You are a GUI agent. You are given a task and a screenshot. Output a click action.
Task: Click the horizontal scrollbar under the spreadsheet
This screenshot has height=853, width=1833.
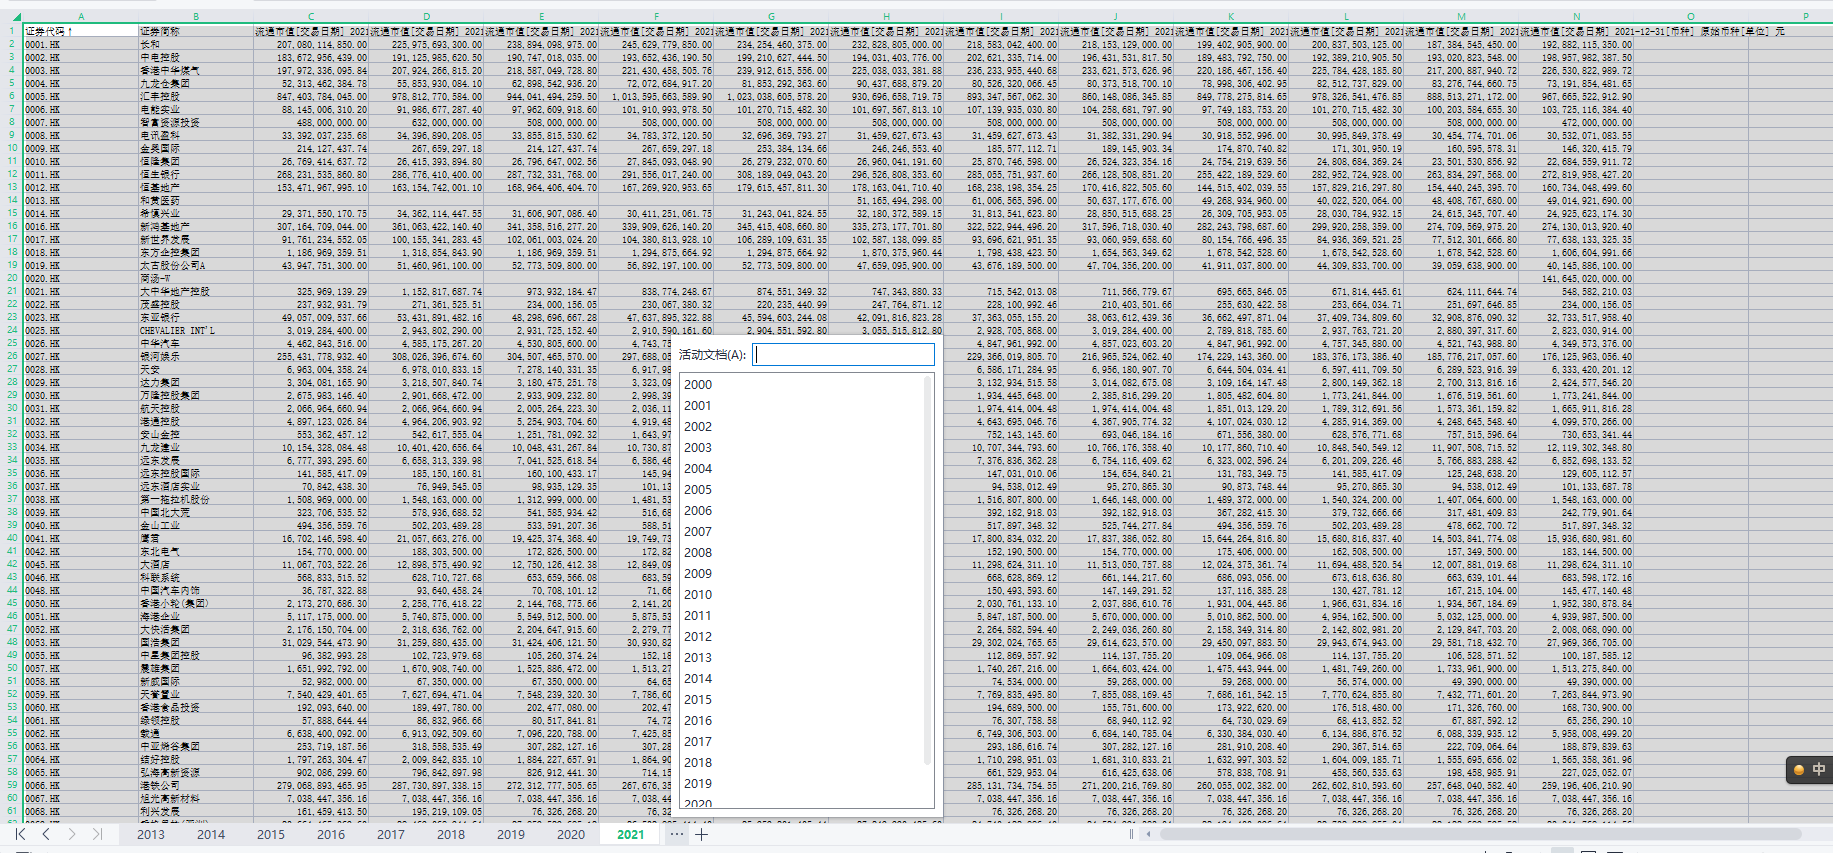[x=1480, y=834]
